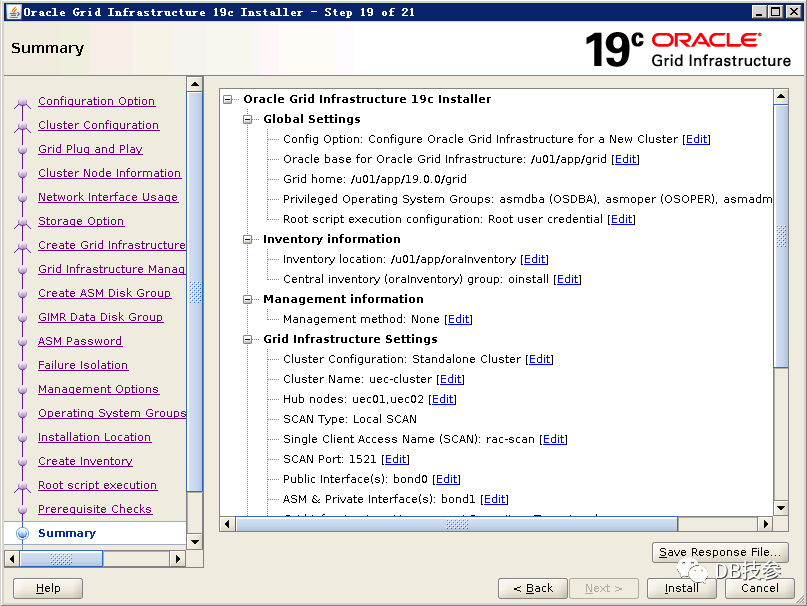Click scroll-up arrow of summary tree

click(781, 96)
